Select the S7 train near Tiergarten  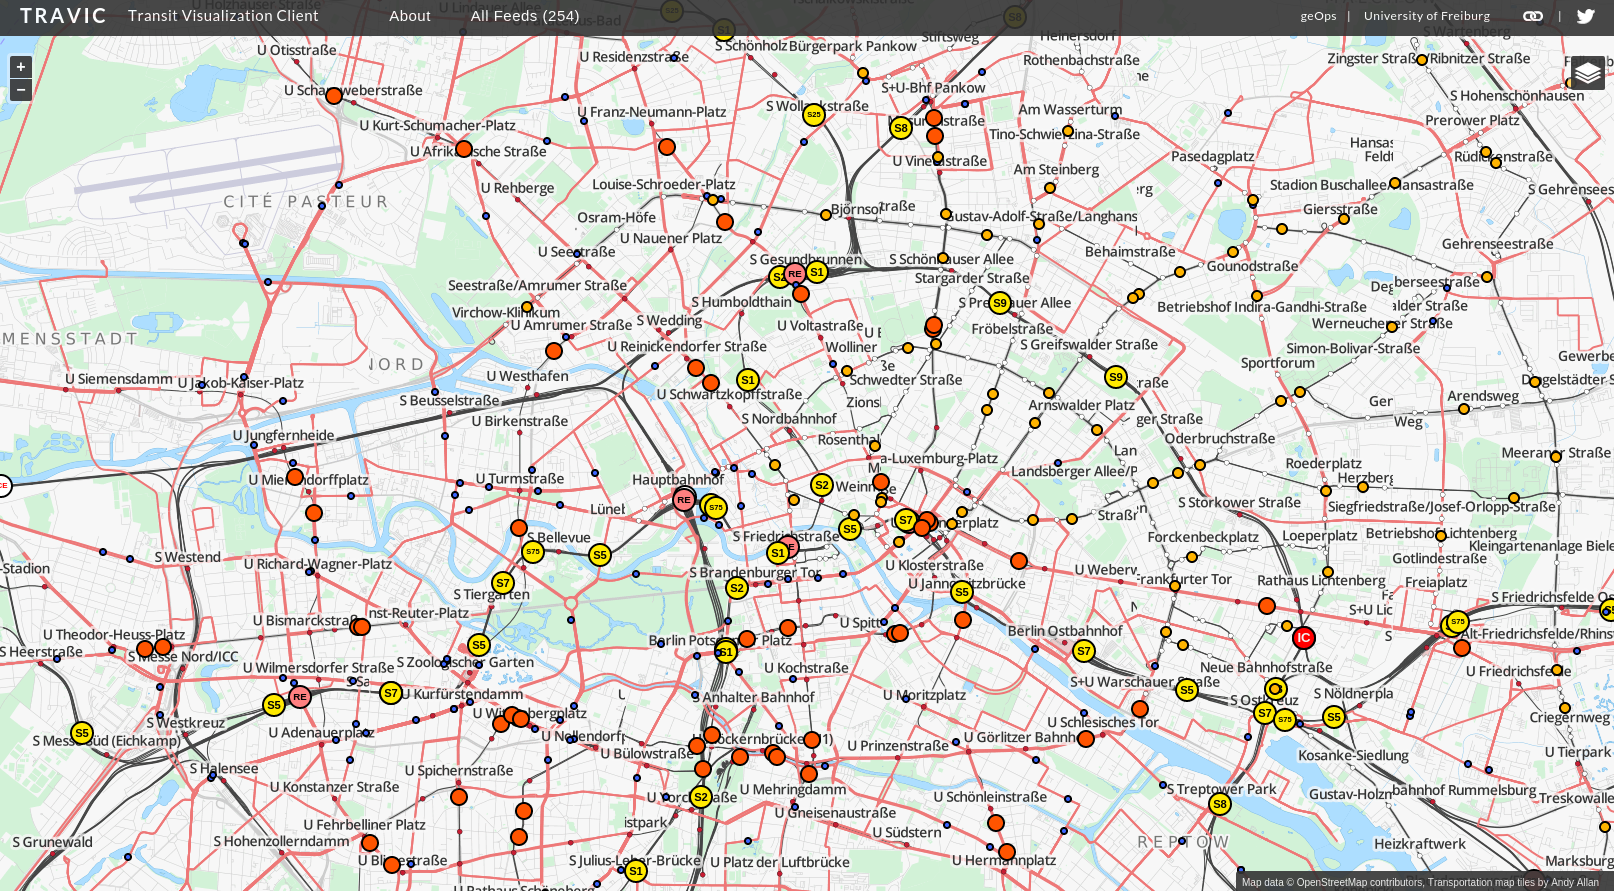click(x=503, y=582)
